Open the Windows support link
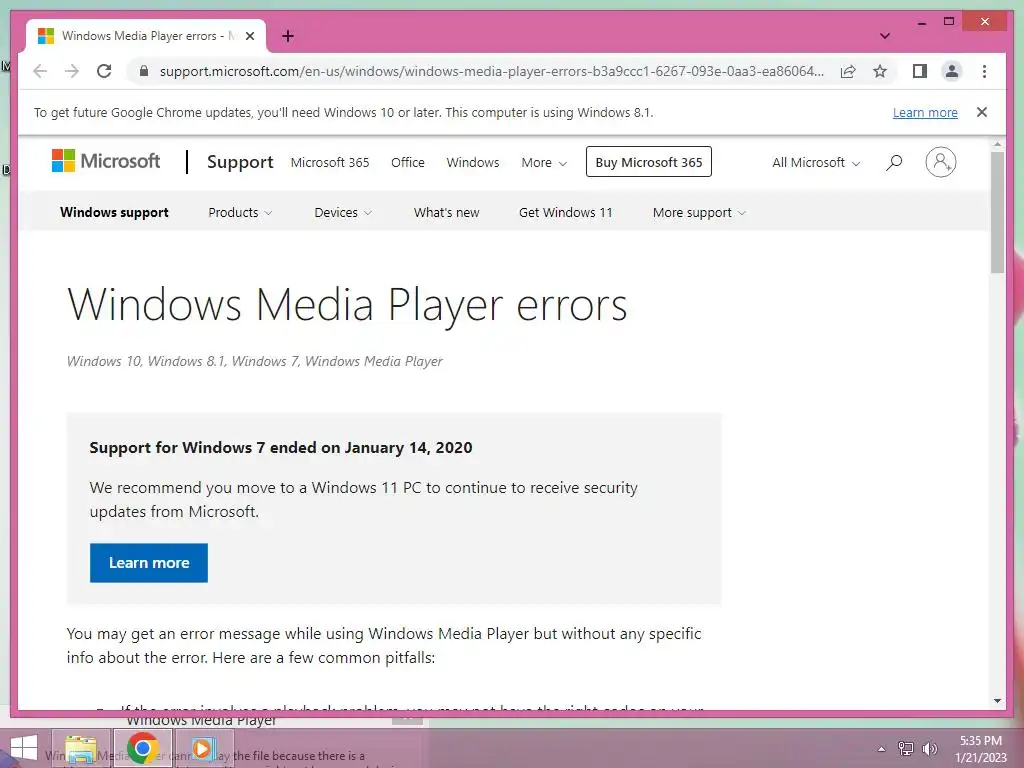 click(x=114, y=212)
